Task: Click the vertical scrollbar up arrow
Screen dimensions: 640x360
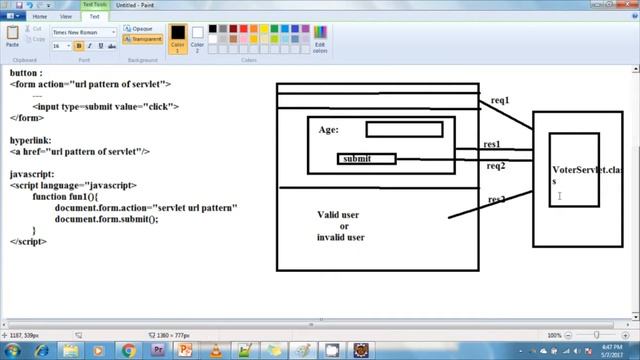Action: tap(636, 69)
